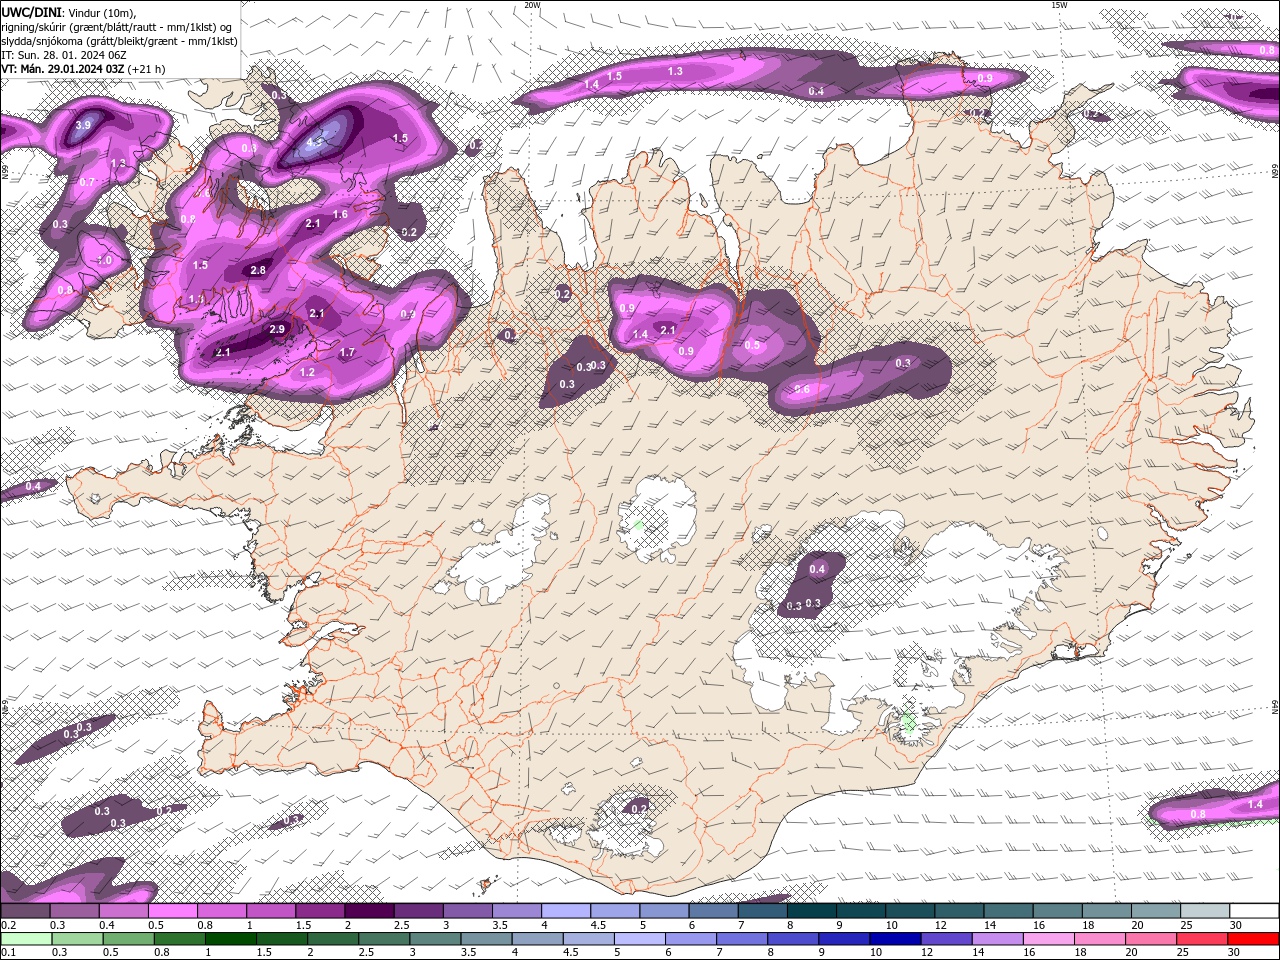The image size is (1280, 960).
Task: Pick rain legend swatch between 1 and 1.5
Action: [231, 939]
